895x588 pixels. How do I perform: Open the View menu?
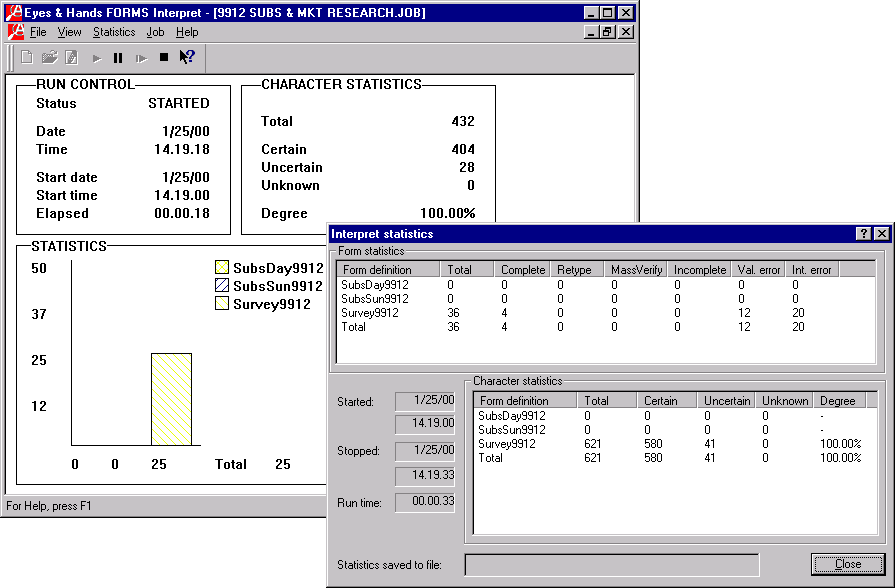[69, 32]
